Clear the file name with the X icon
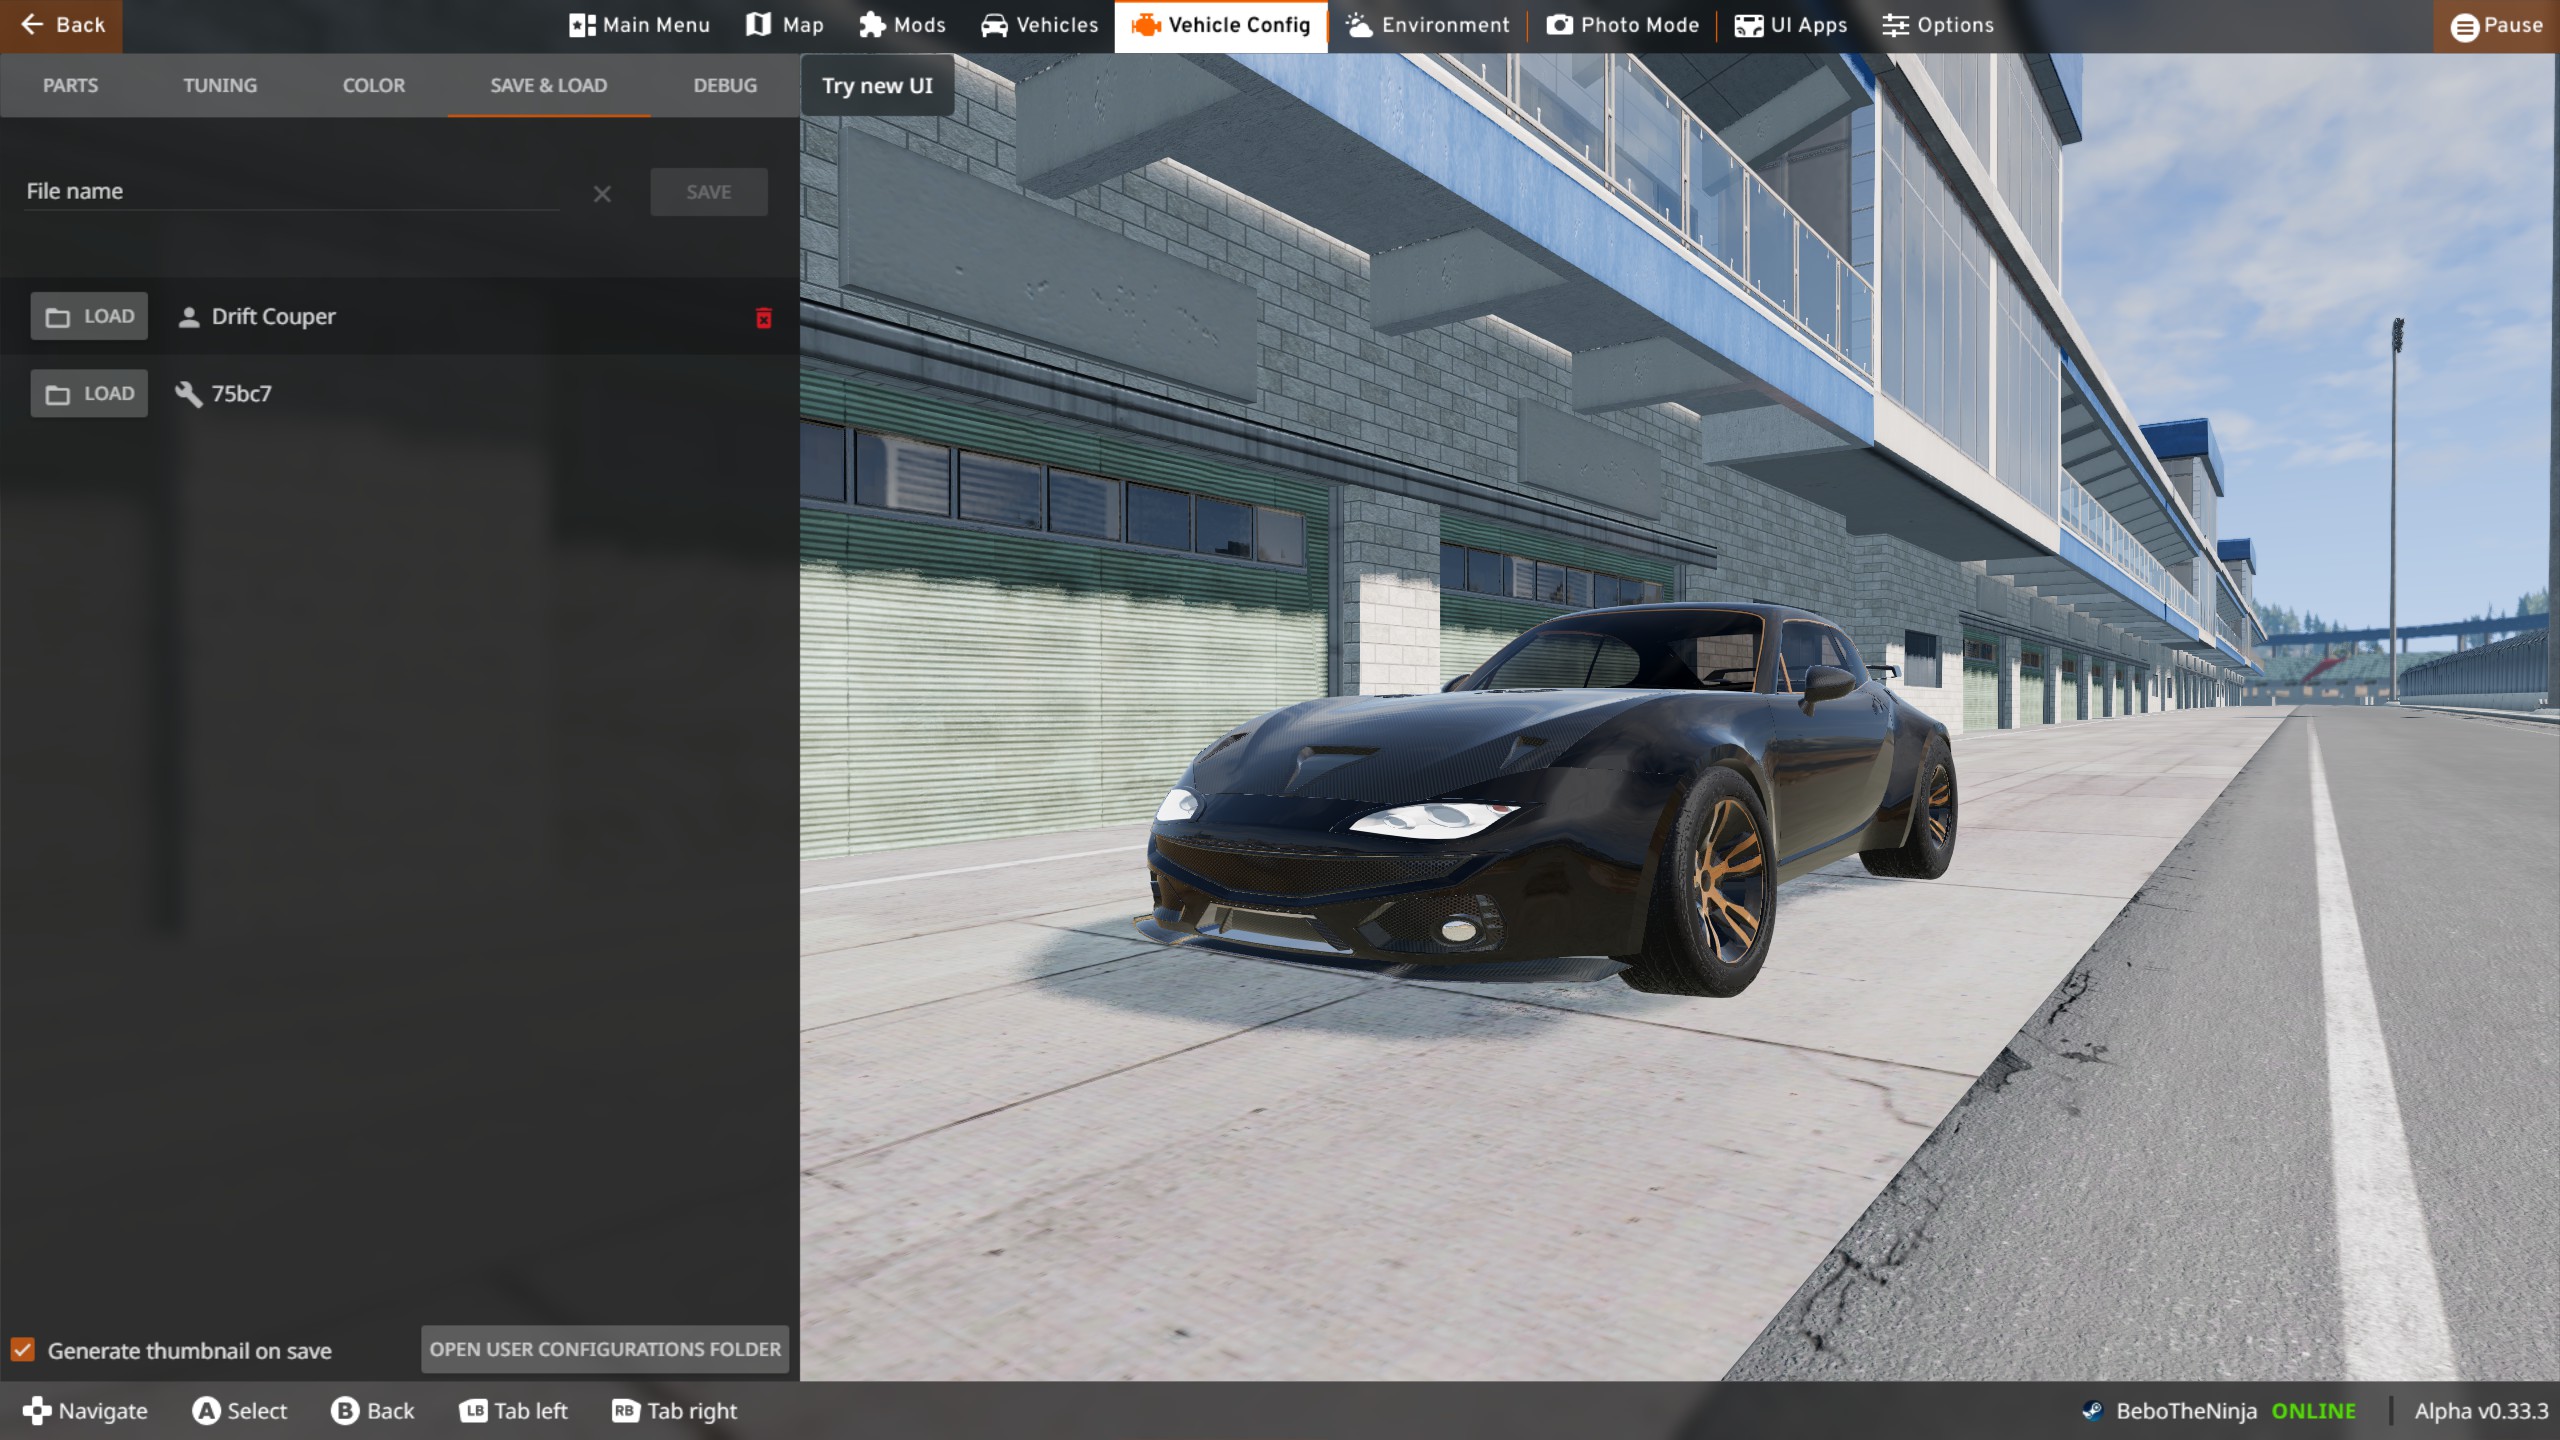2560x1440 pixels. [x=602, y=194]
